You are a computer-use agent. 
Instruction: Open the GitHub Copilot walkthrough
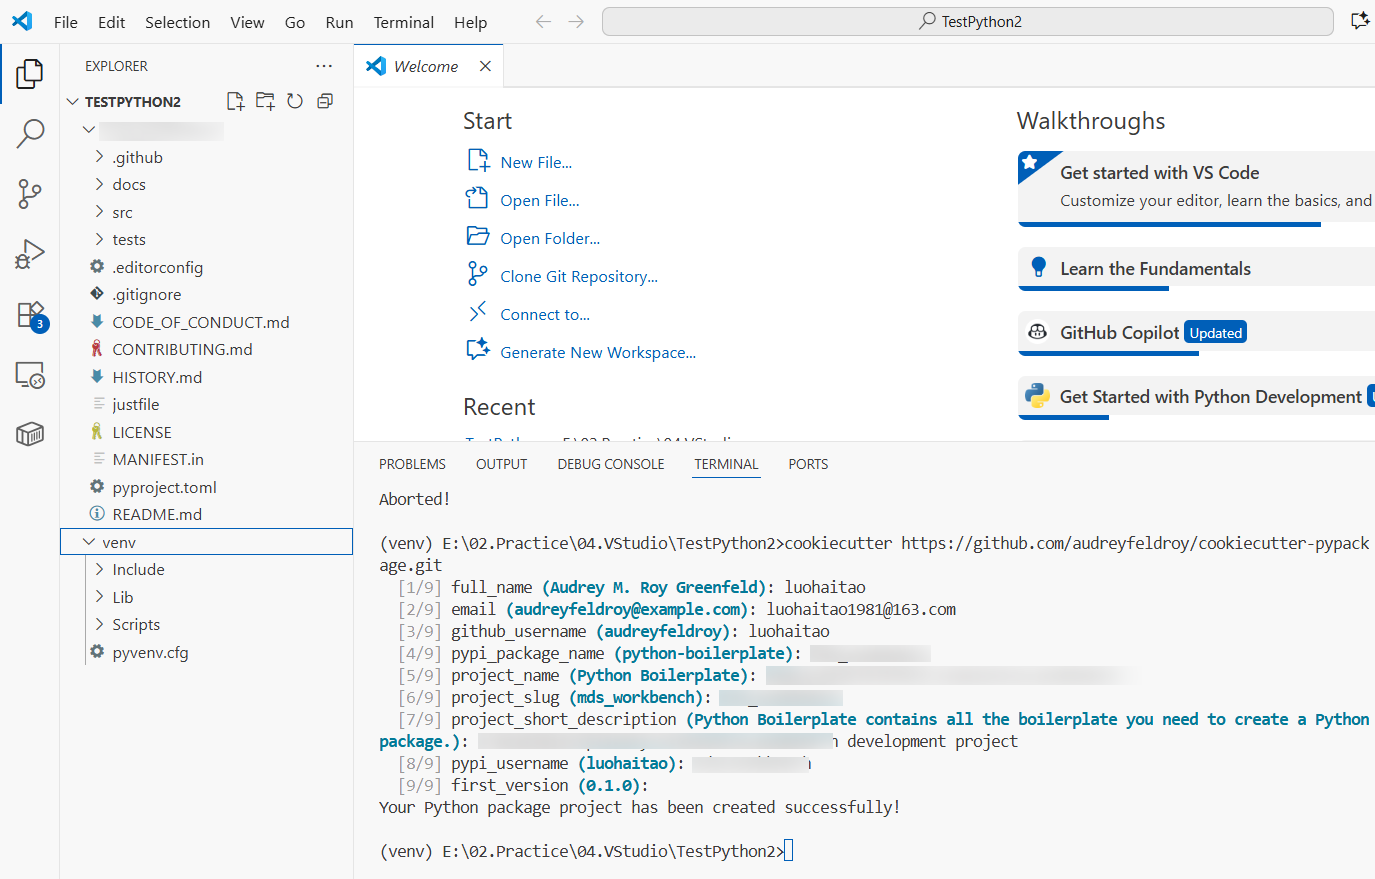click(x=1196, y=333)
